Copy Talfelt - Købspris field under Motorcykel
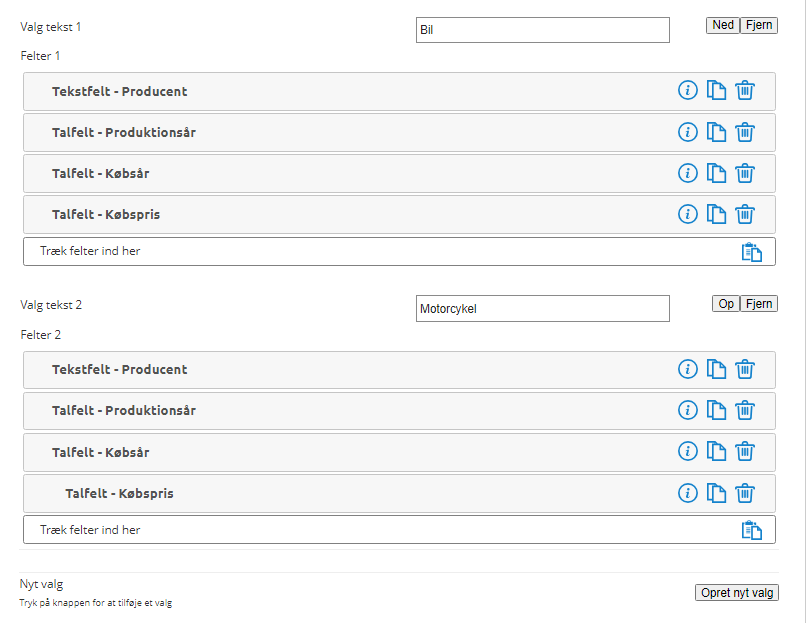The height and width of the screenshot is (623, 806). pos(716,493)
